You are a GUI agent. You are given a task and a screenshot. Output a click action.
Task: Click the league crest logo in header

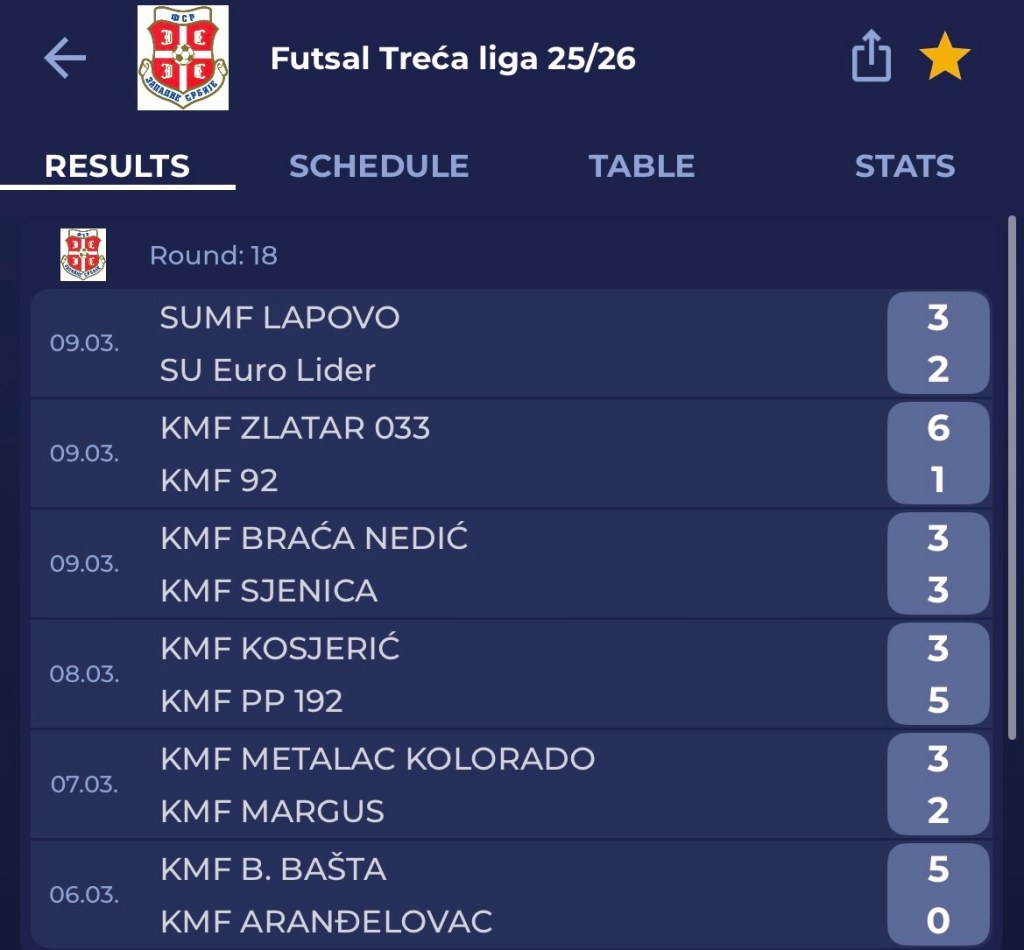tap(183, 58)
